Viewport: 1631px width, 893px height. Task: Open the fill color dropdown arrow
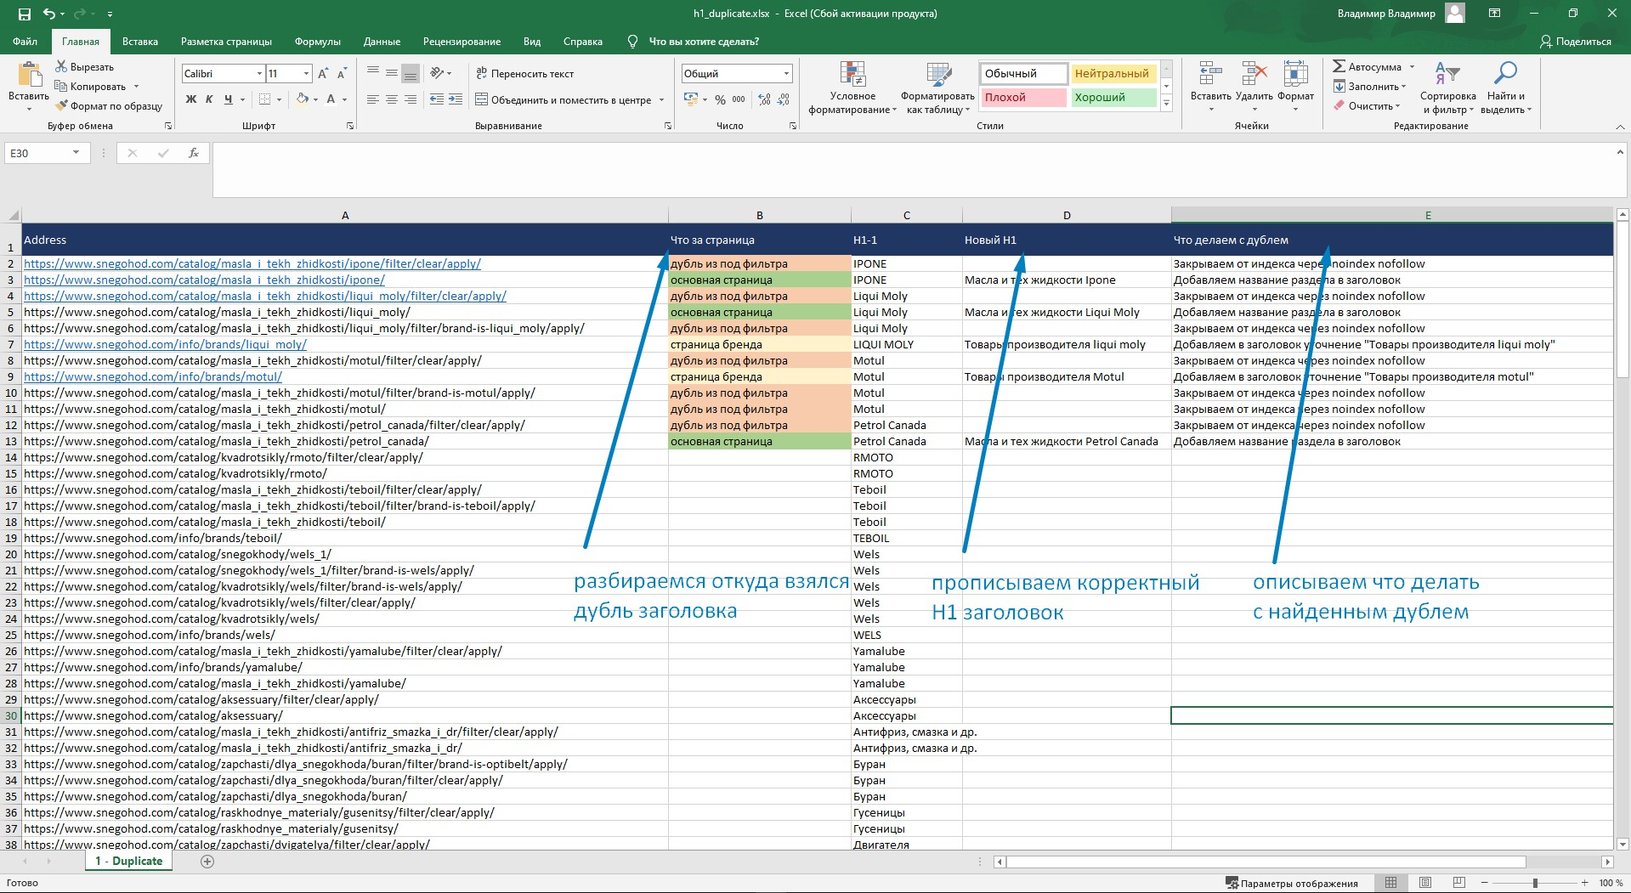pyautogui.click(x=316, y=99)
